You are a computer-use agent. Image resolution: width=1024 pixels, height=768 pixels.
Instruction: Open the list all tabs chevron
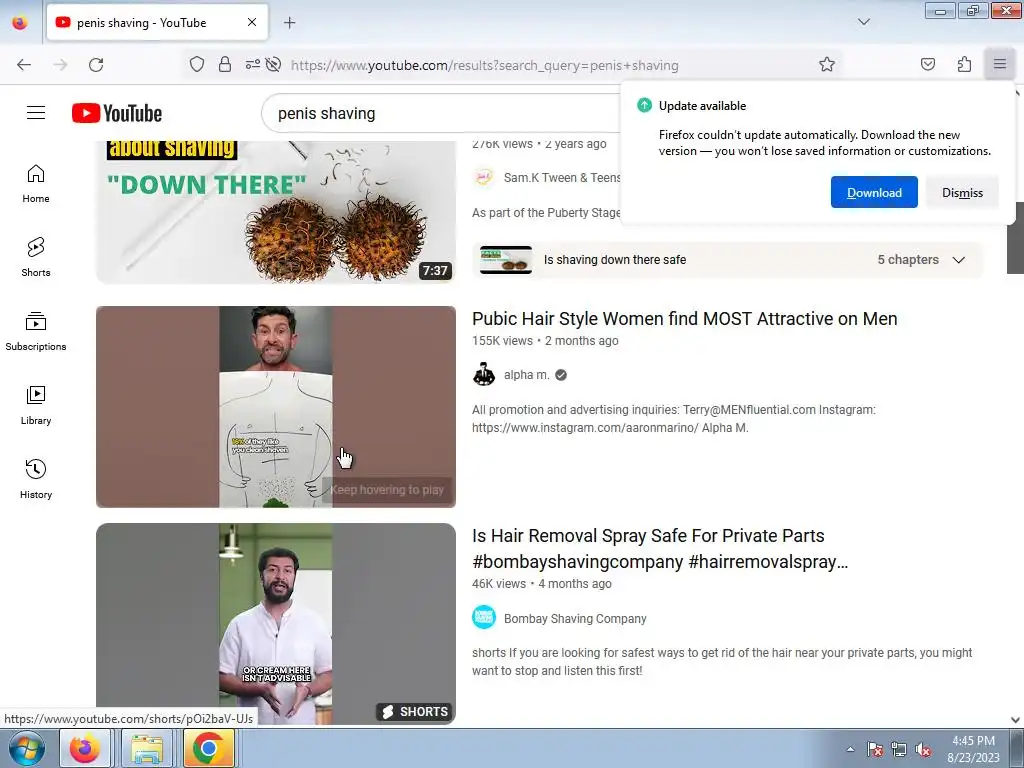pyautogui.click(x=863, y=22)
